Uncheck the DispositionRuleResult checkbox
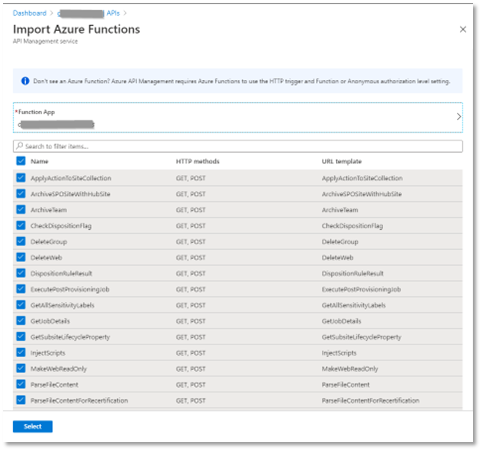Viewport: 482px width, 451px height. point(21,273)
